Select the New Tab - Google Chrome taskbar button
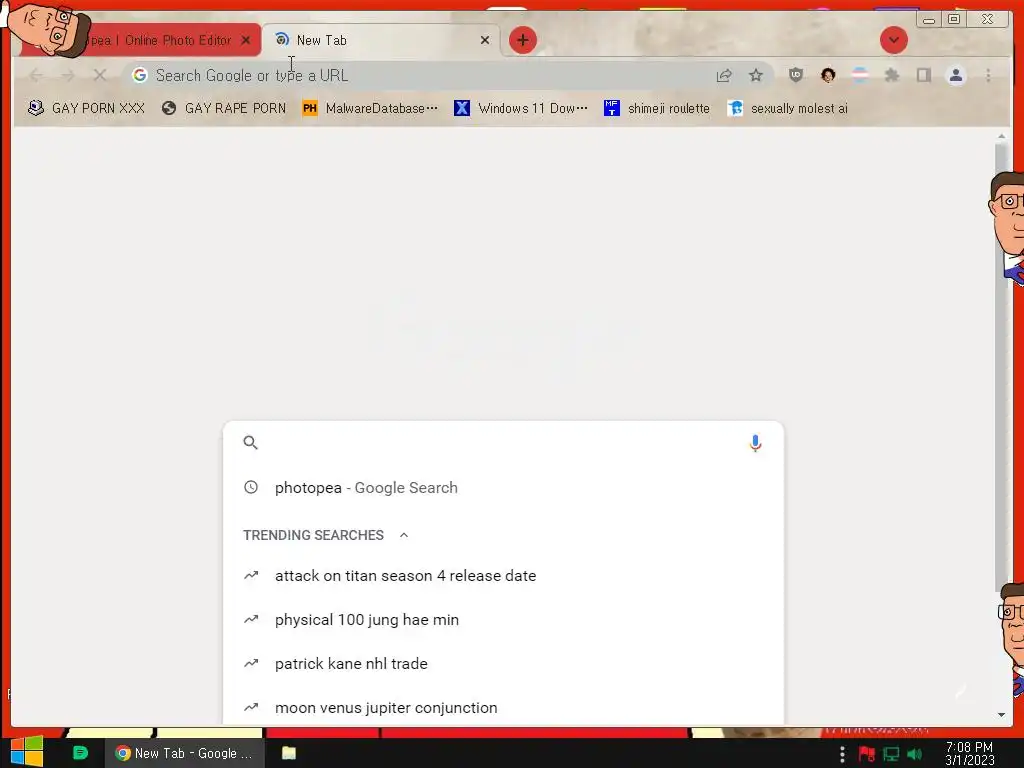The width and height of the screenshot is (1024, 768). click(x=185, y=753)
